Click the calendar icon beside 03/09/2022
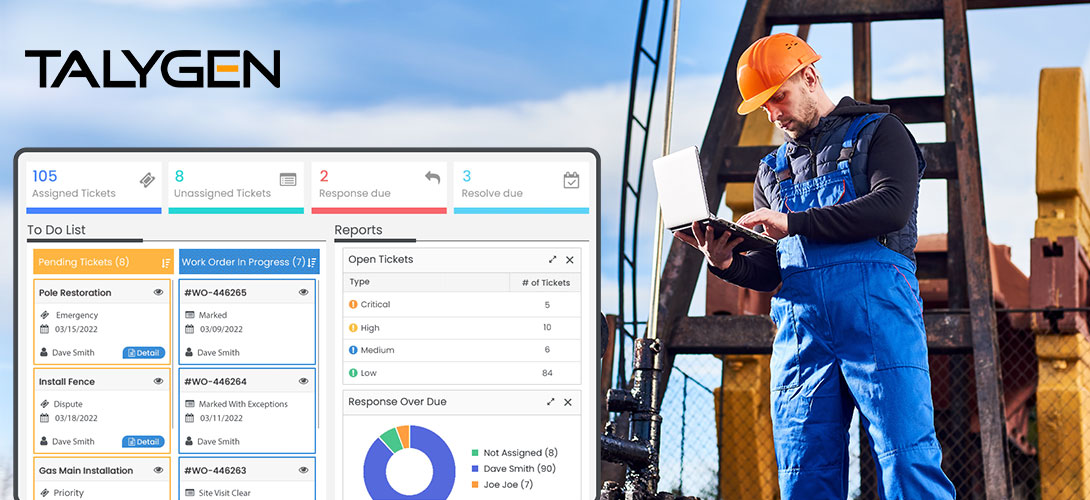 coord(190,329)
